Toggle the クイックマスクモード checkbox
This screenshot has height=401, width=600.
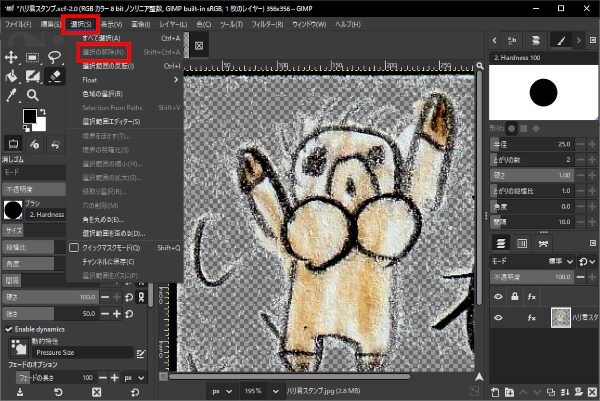[x=74, y=248]
